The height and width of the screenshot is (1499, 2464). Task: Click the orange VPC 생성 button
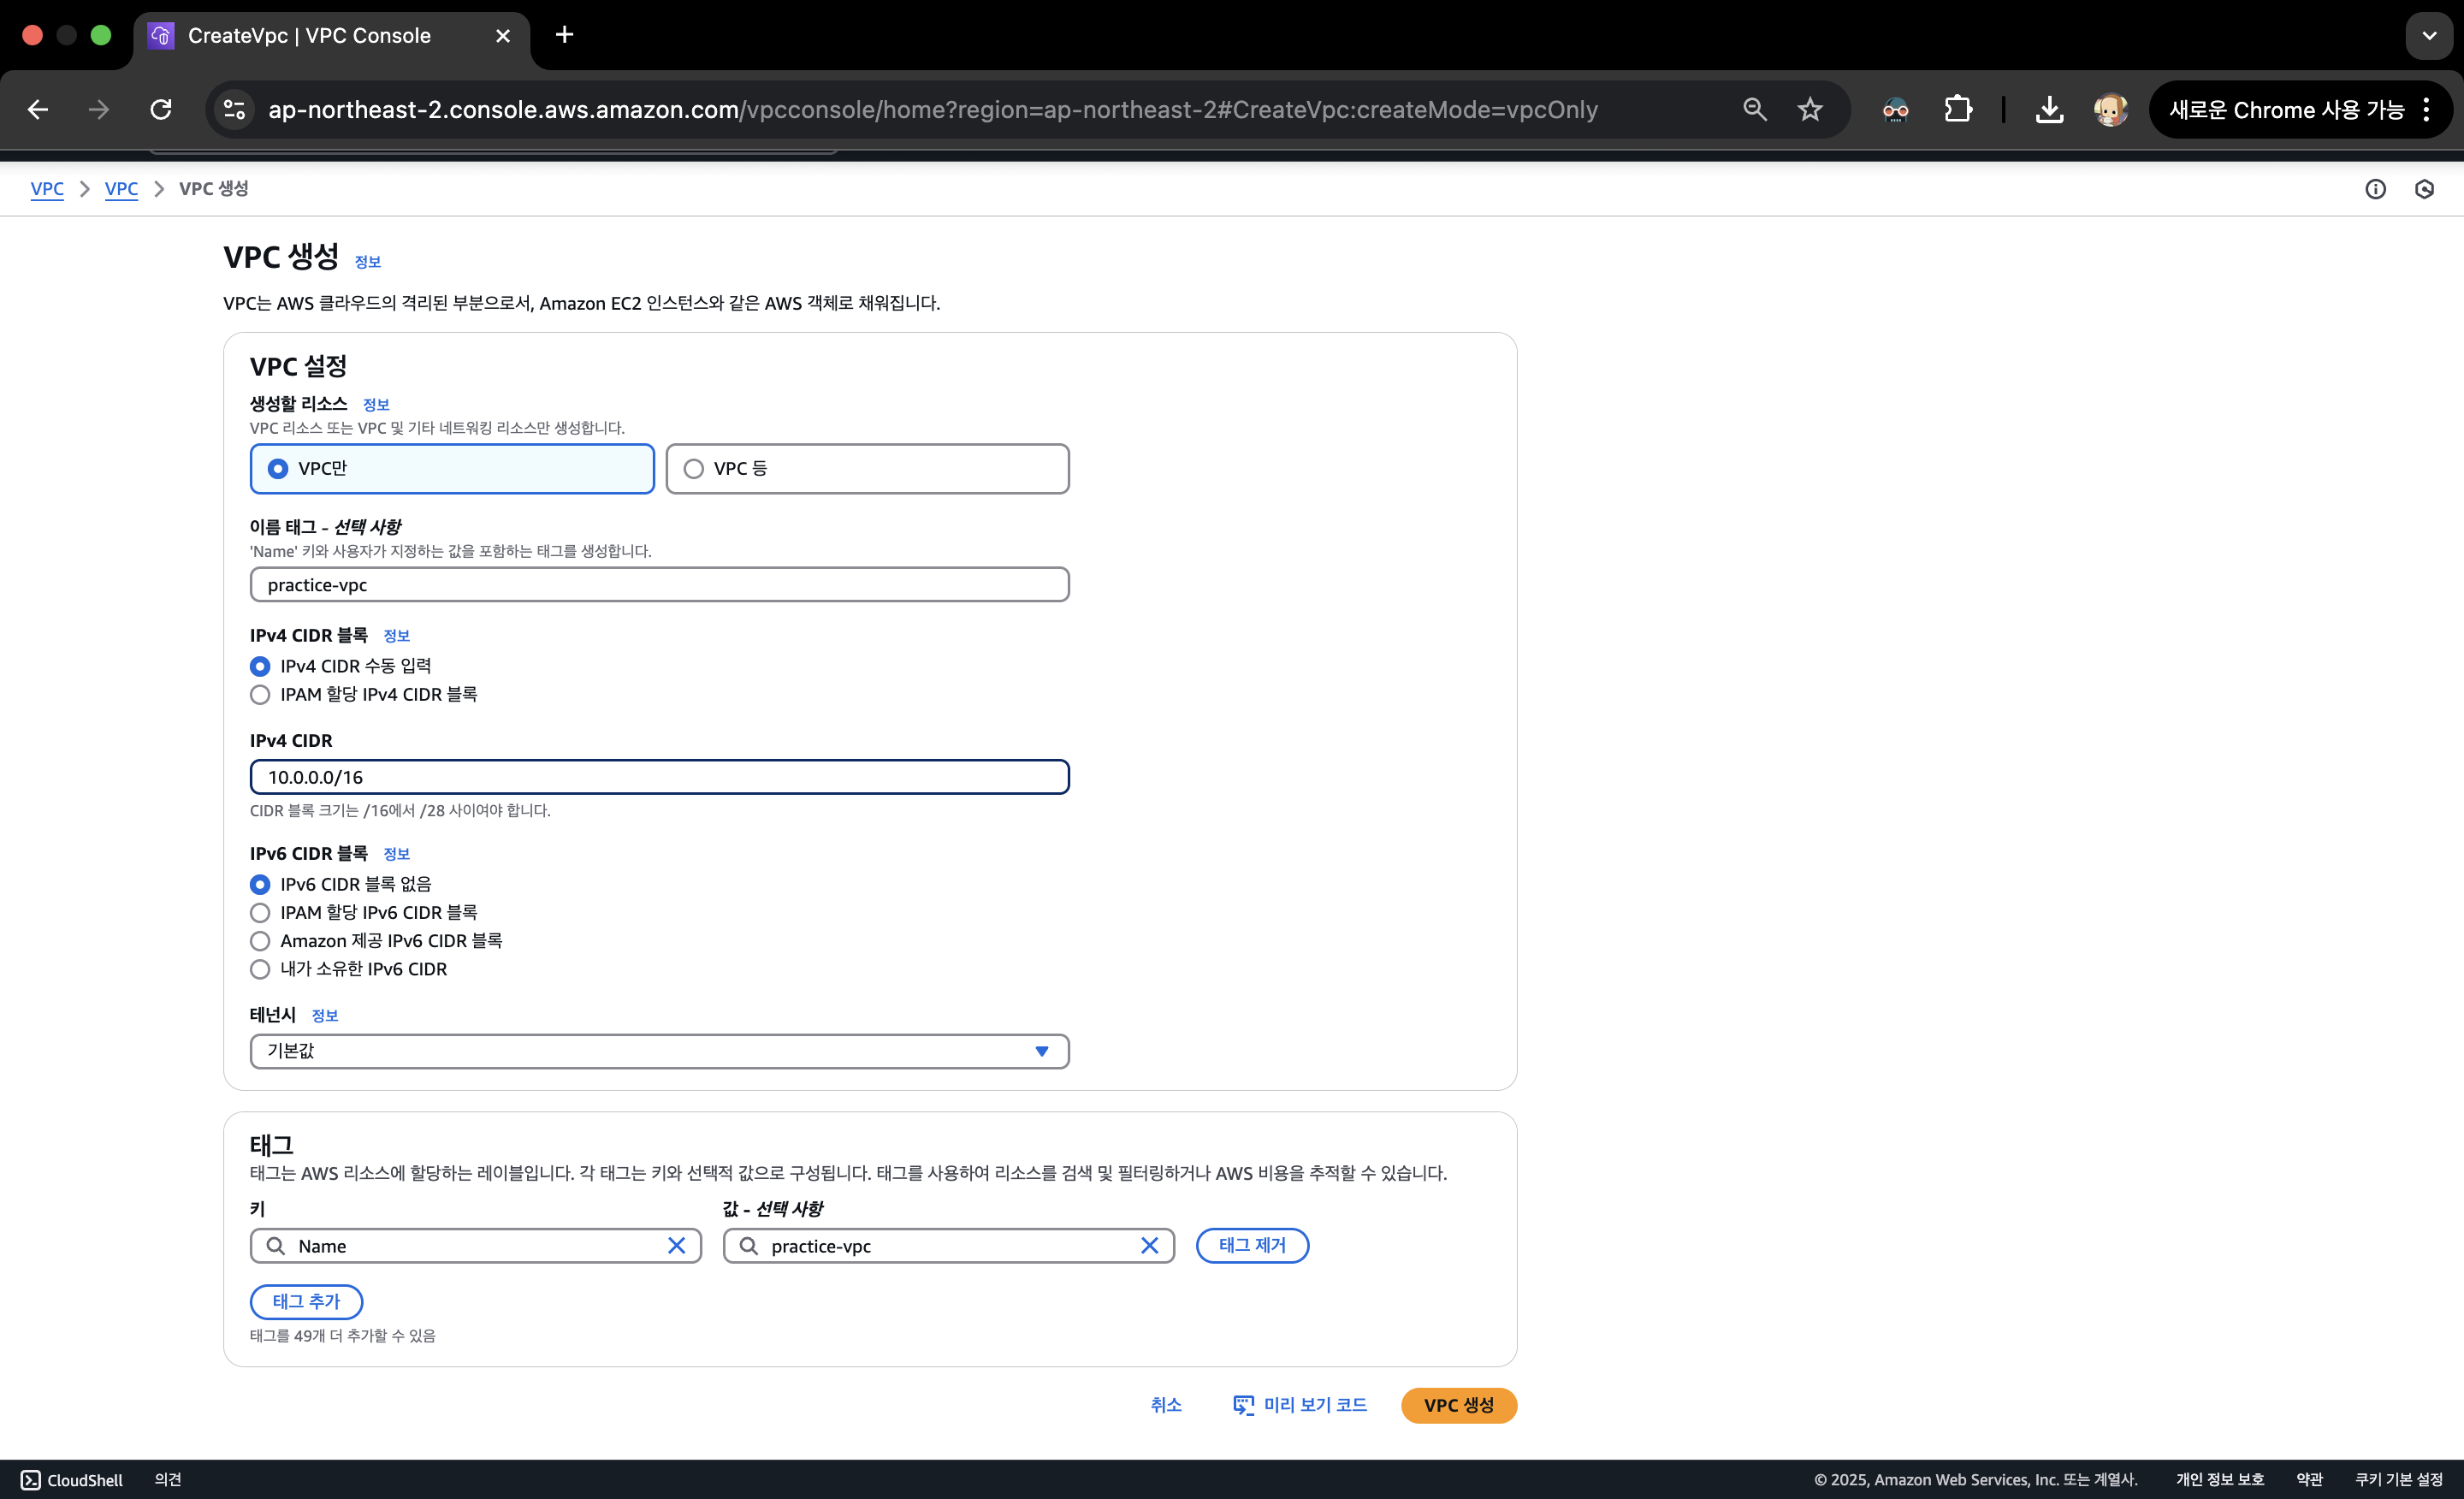click(1458, 1405)
